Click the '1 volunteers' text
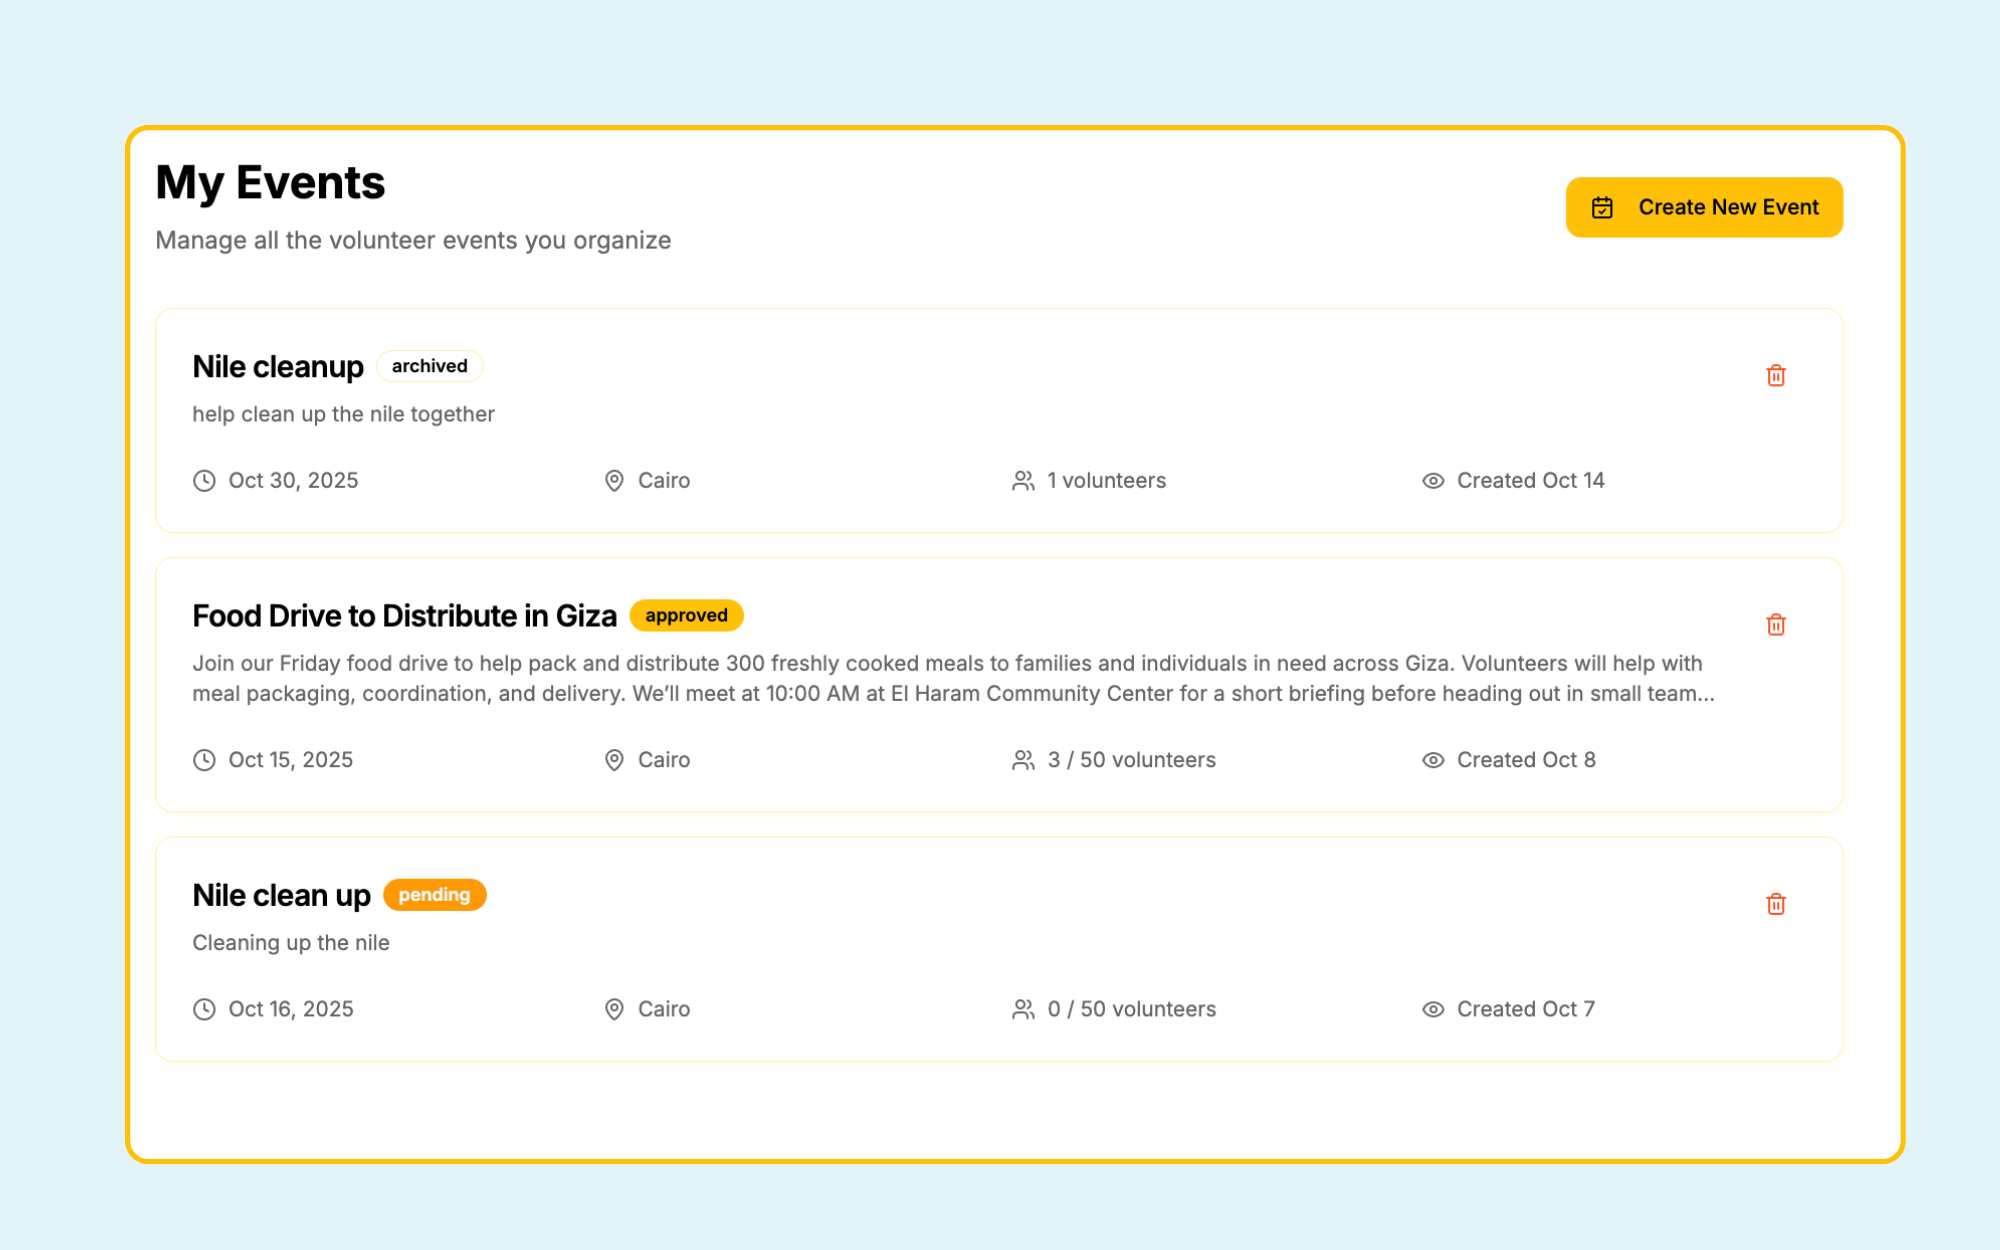The width and height of the screenshot is (2000, 1250). point(1106,481)
